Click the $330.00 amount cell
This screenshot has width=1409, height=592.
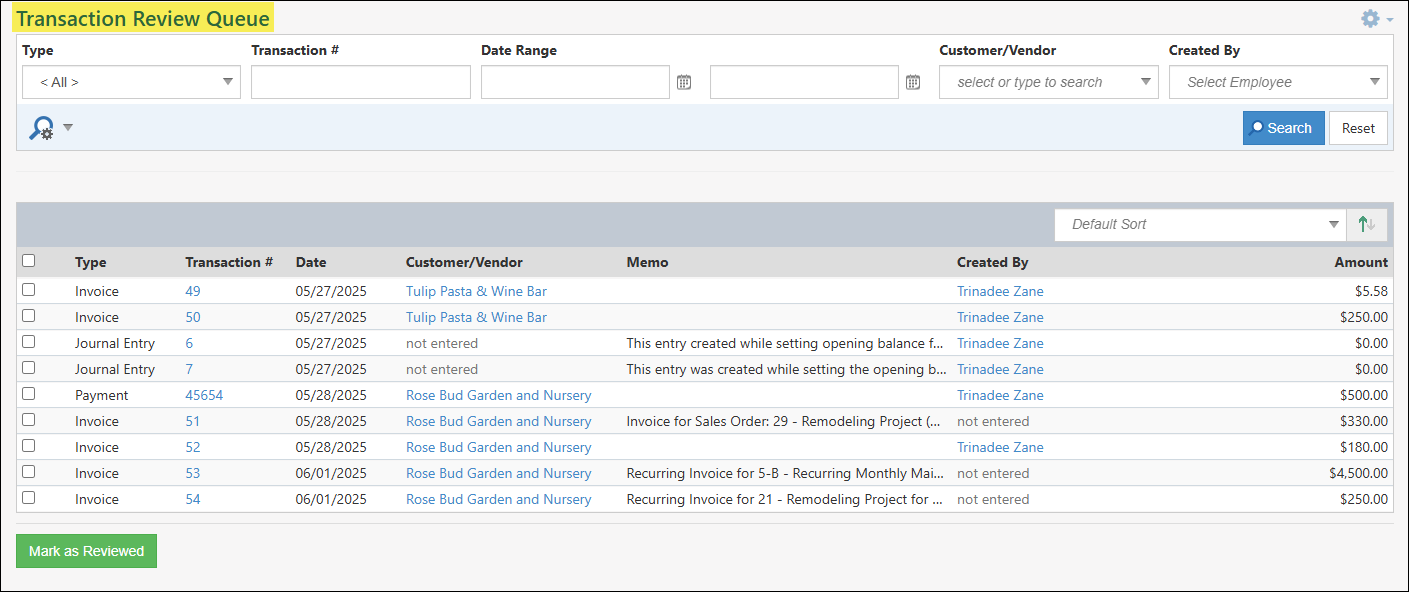click(1364, 421)
